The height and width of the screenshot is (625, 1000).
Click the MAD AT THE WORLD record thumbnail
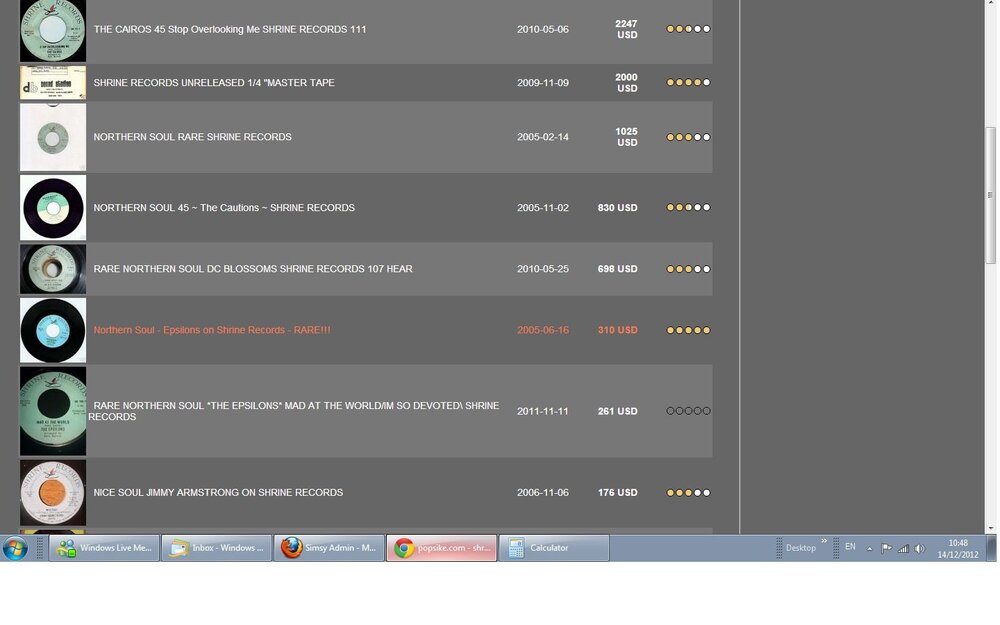tap(53, 411)
